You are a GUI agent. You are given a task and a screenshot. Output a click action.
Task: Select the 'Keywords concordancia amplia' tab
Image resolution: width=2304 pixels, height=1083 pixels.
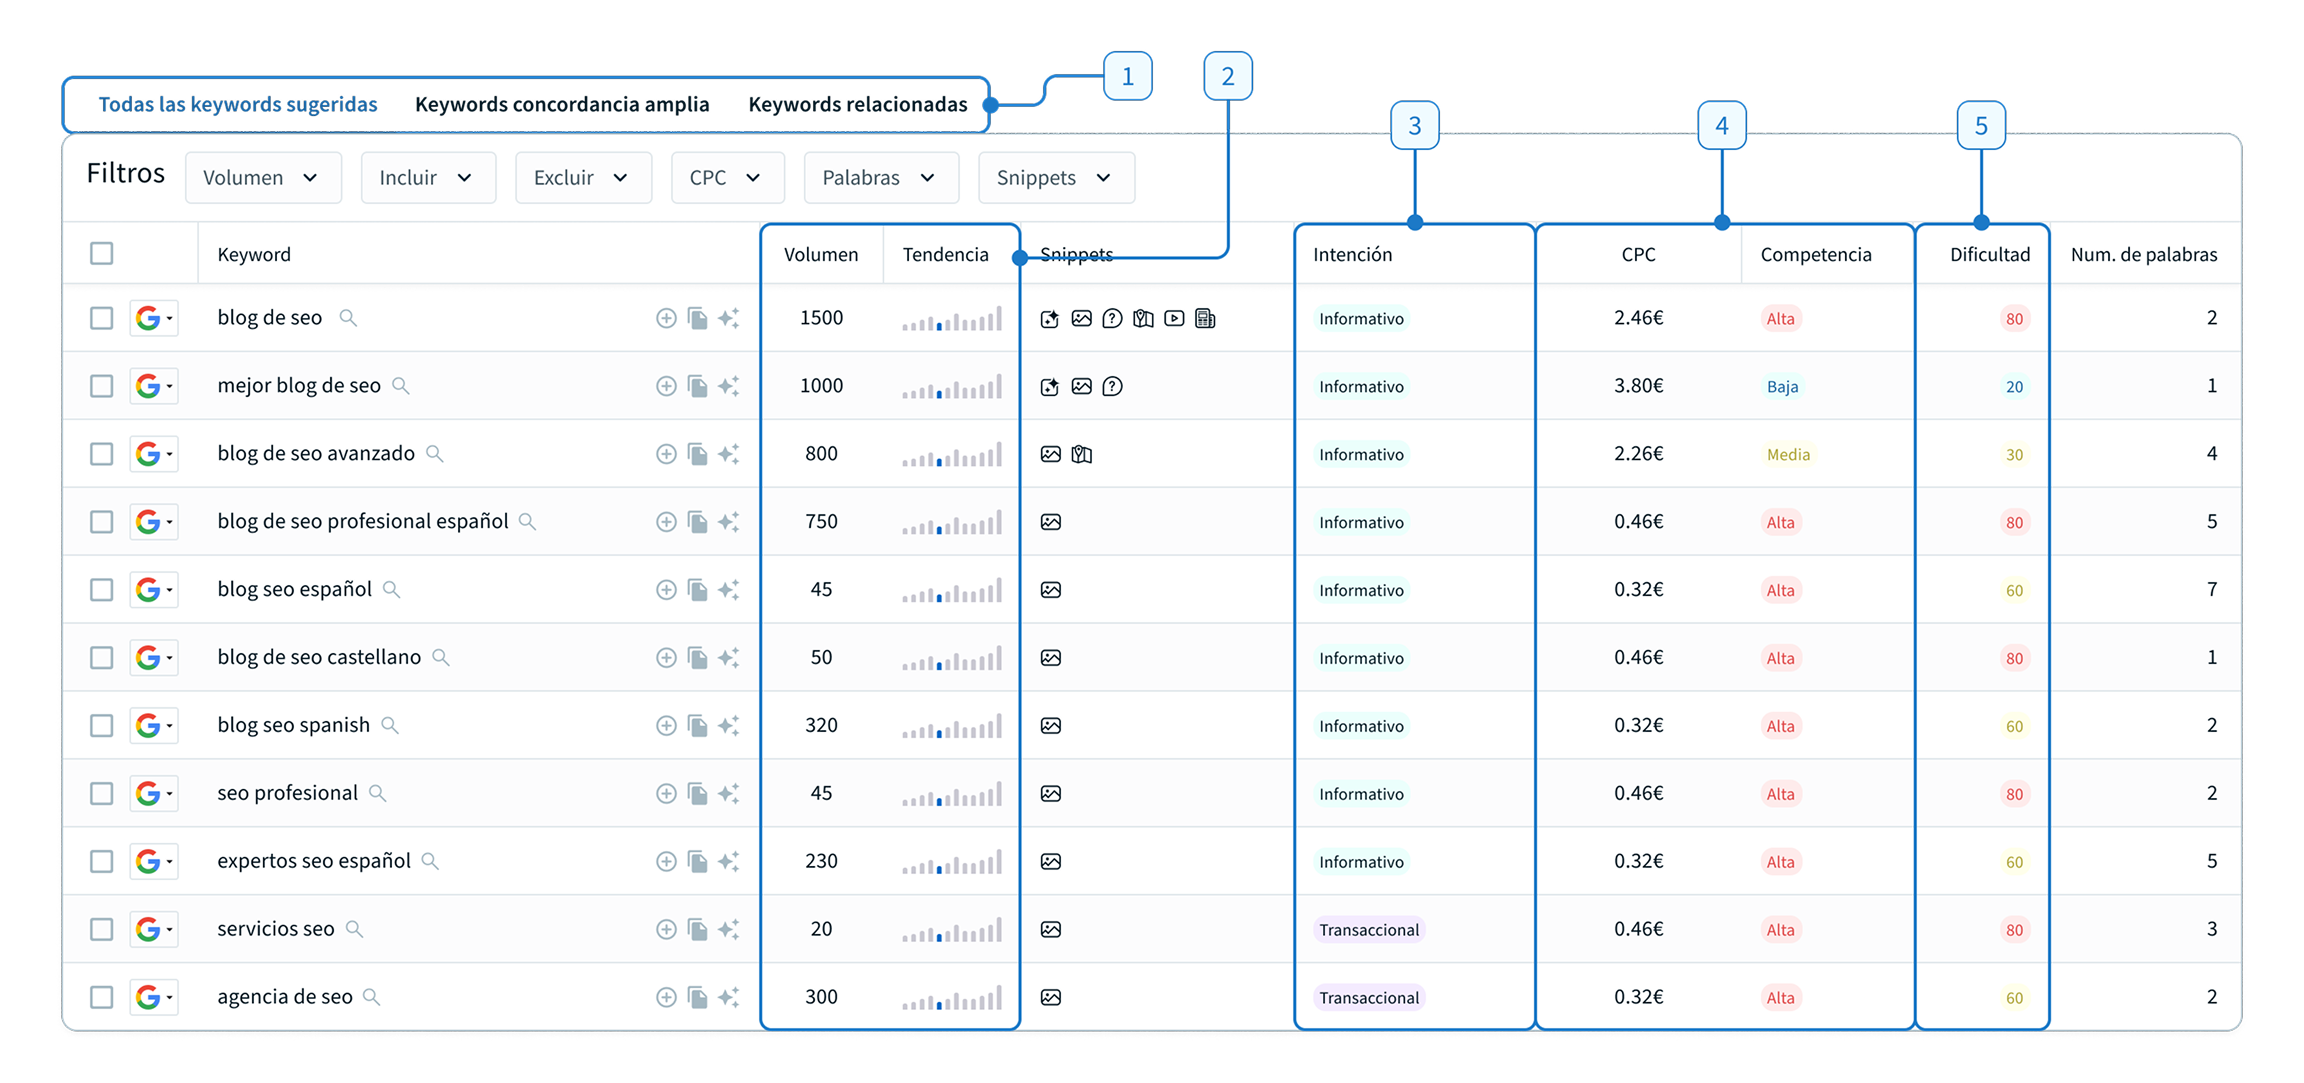(x=562, y=103)
